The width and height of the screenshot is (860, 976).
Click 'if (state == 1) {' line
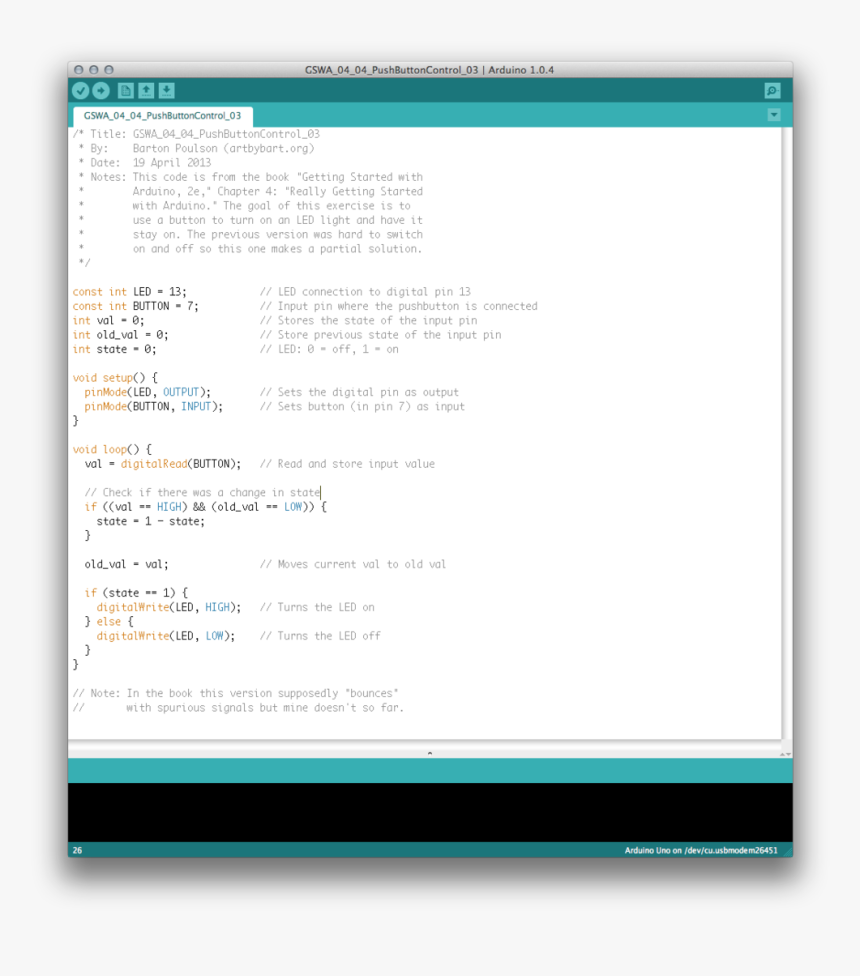point(136,593)
